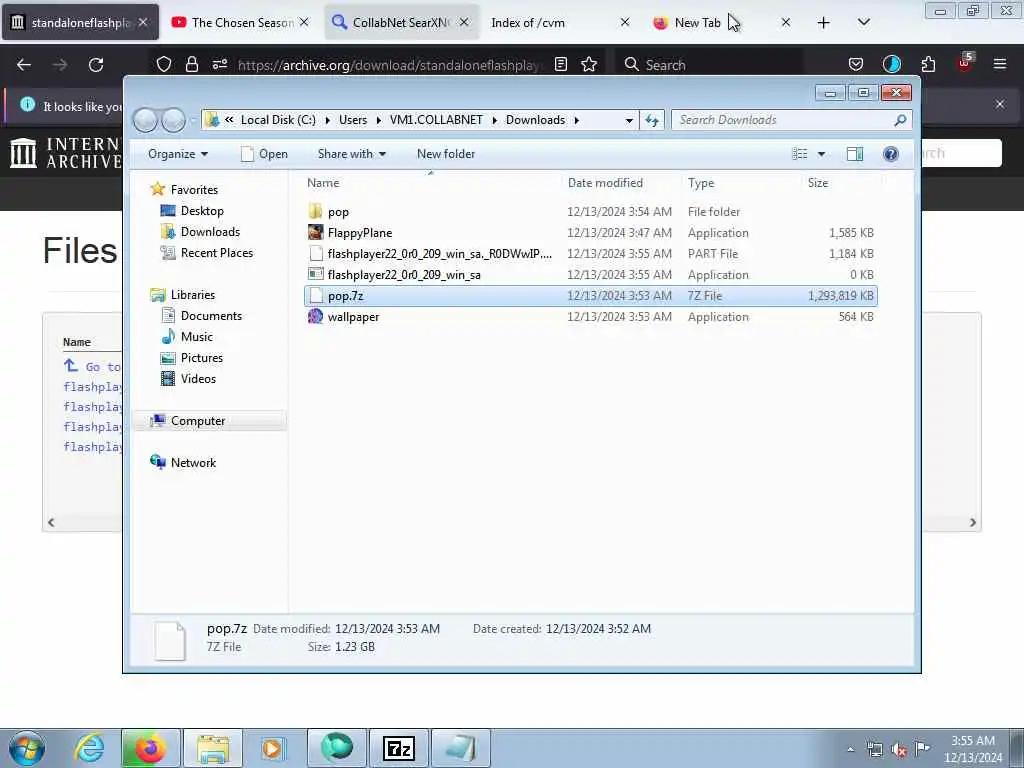Open Firefox extensions puzzle icon

pyautogui.click(x=928, y=64)
